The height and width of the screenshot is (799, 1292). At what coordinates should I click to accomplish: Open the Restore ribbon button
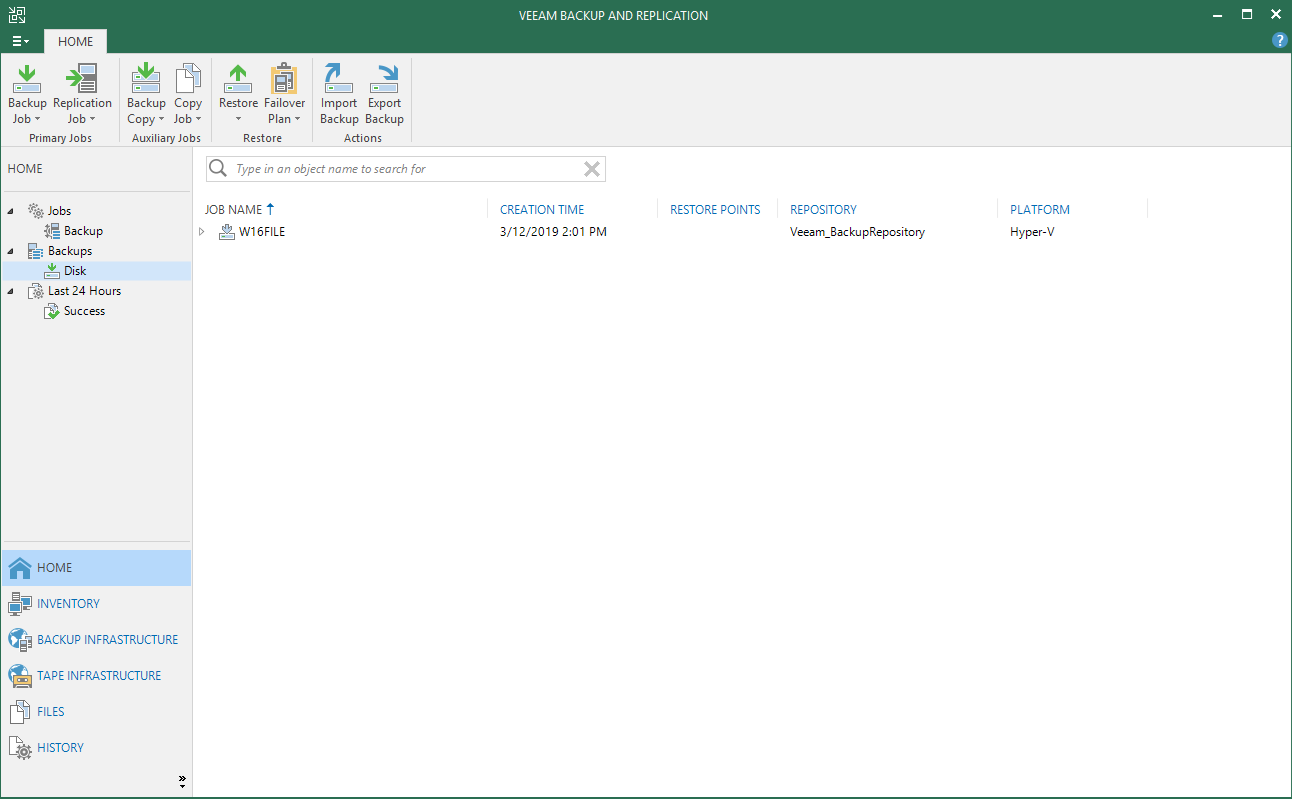coord(238,95)
